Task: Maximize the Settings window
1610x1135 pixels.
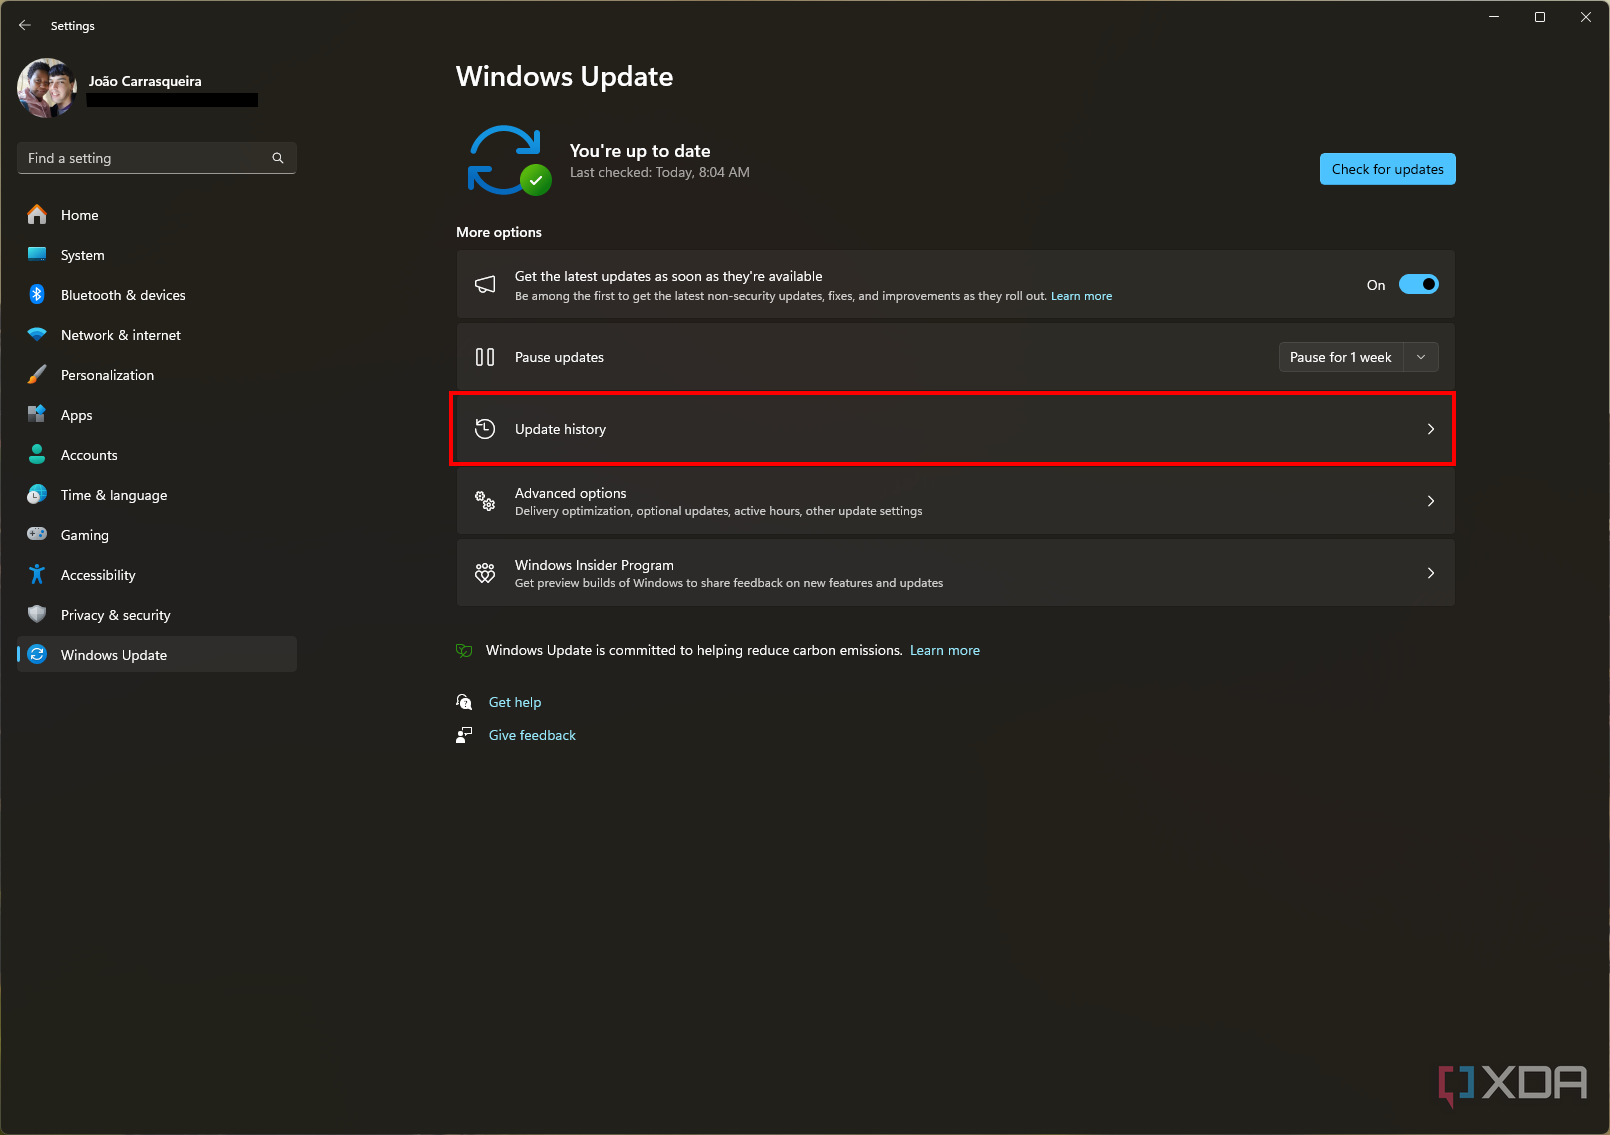Action: (x=1540, y=17)
